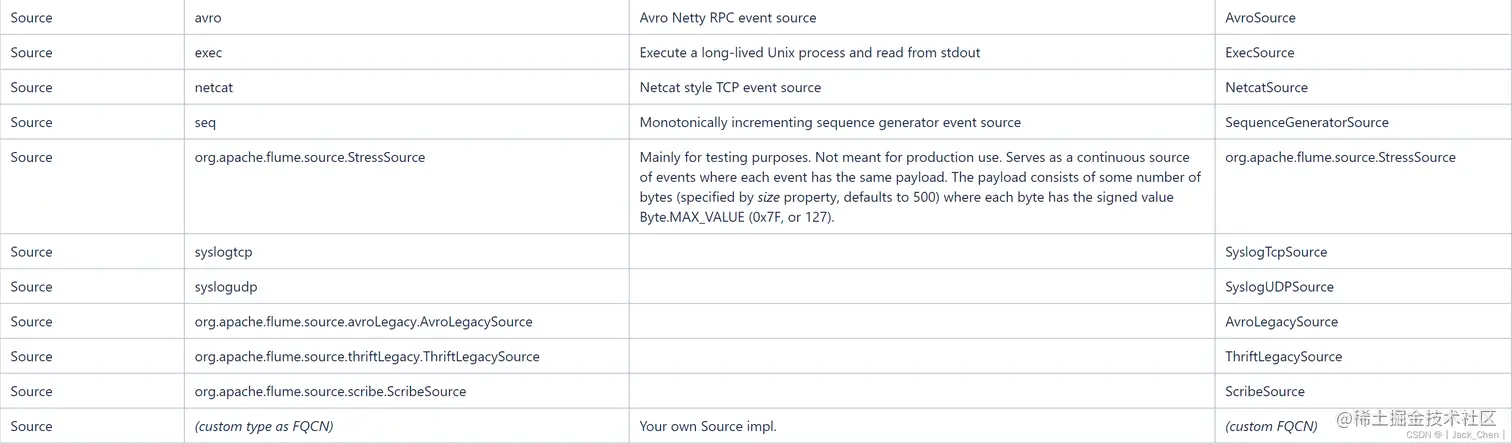
Task: Click the "syslogudp" type cell
Action: click(x=226, y=287)
